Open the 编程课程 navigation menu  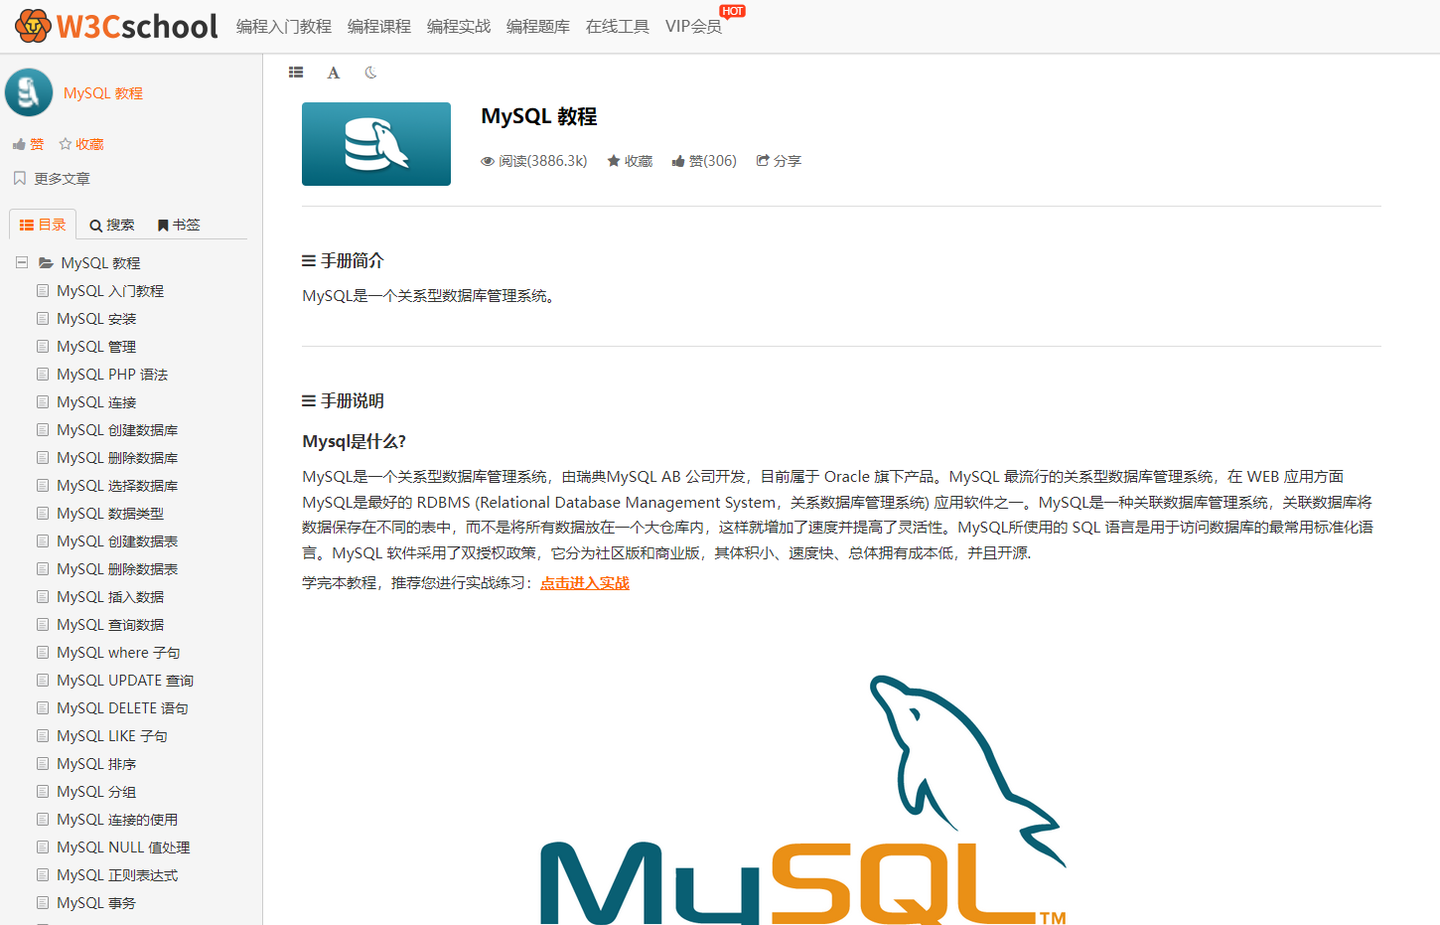pyautogui.click(x=379, y=27)
